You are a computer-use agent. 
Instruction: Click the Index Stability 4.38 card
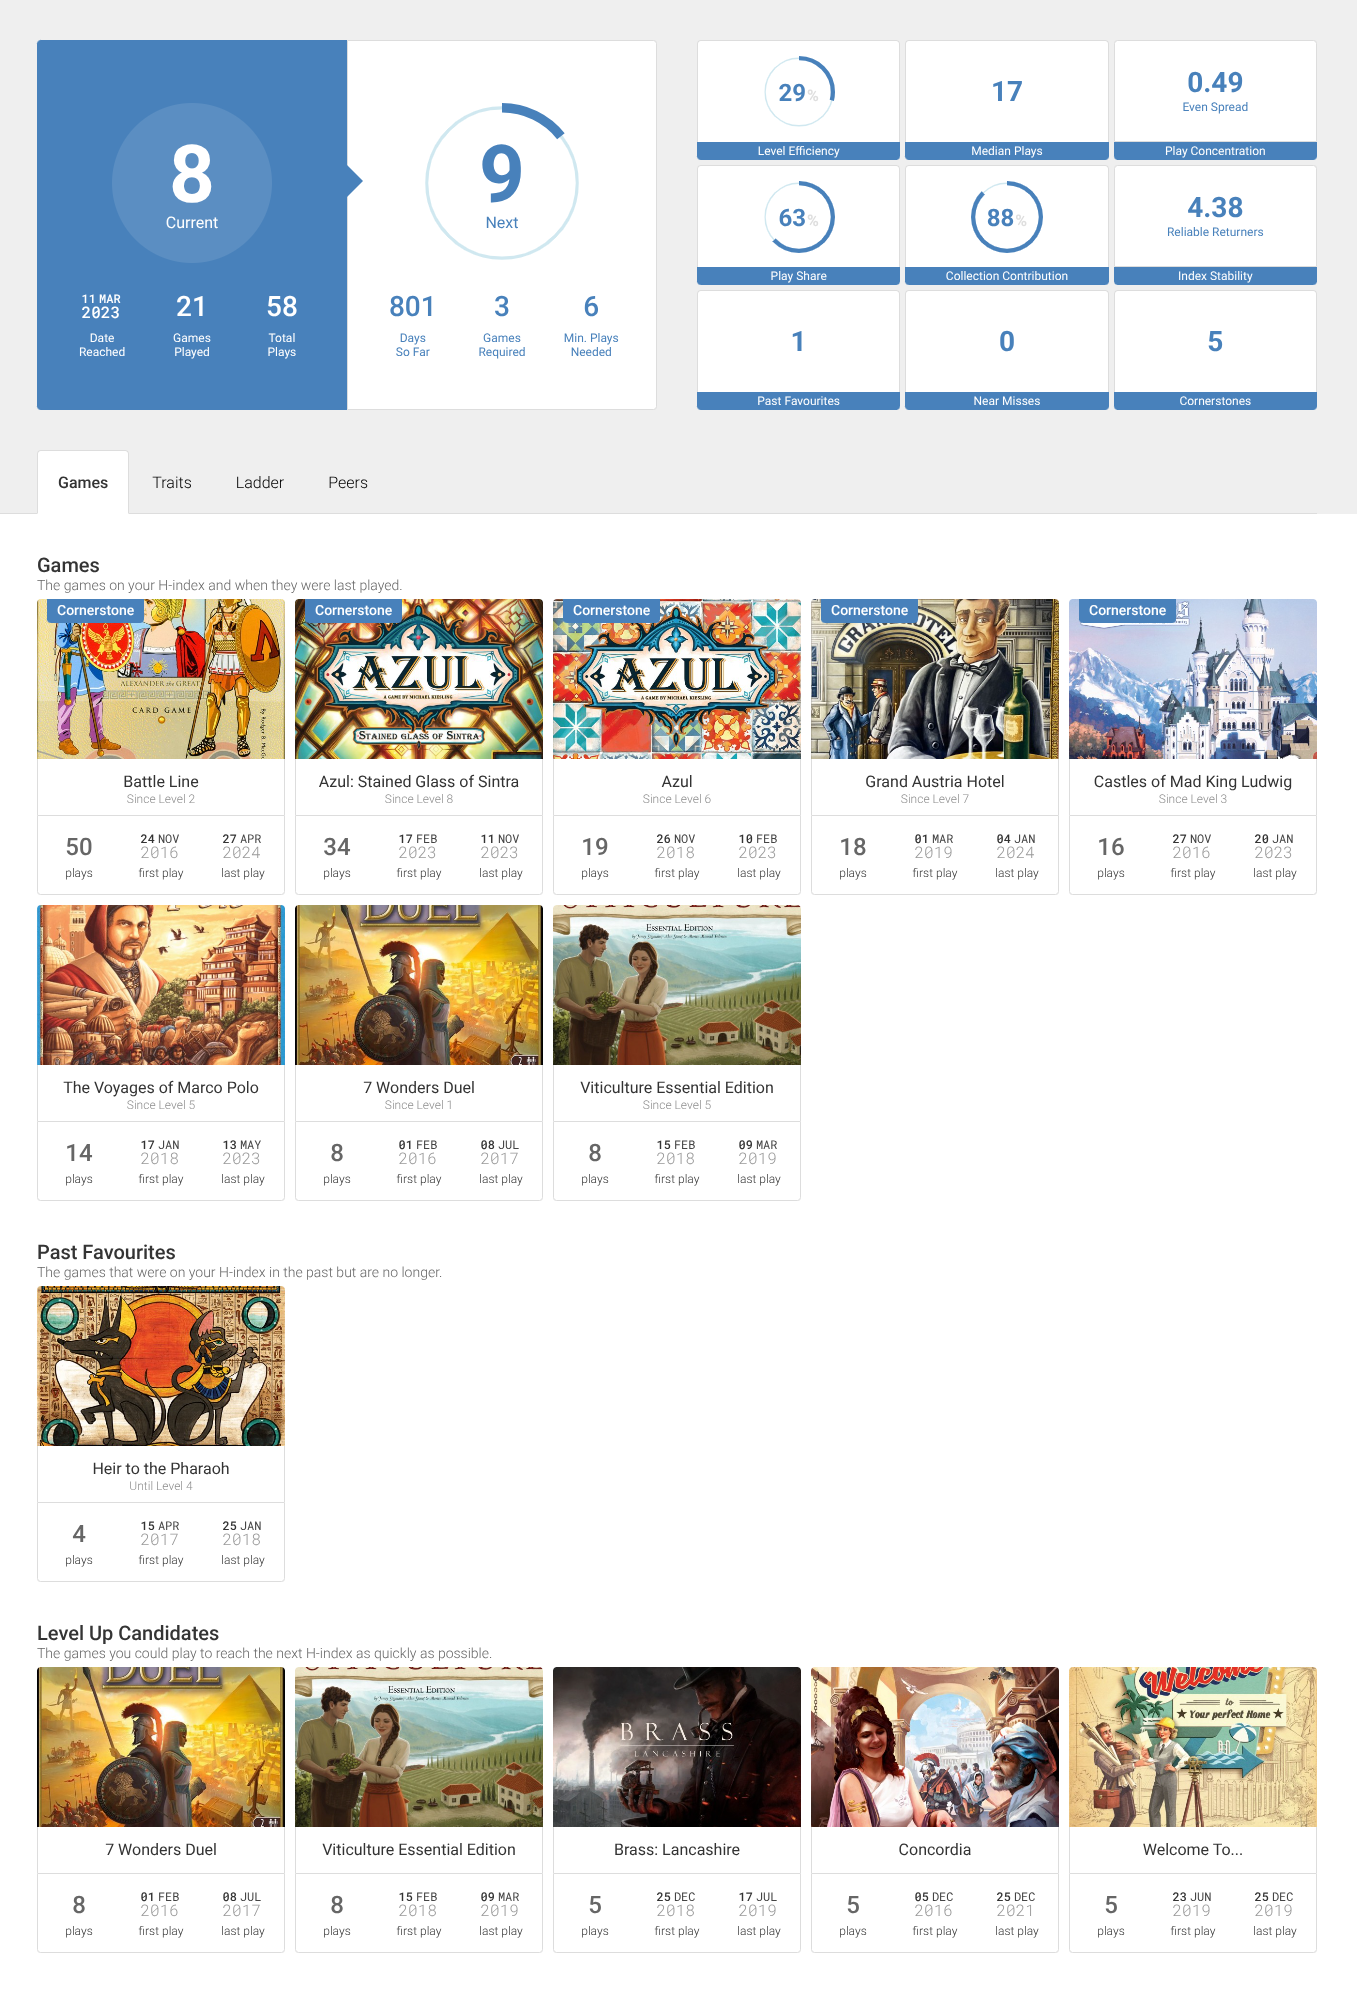pyautogui.click(x=1215, y=225)
